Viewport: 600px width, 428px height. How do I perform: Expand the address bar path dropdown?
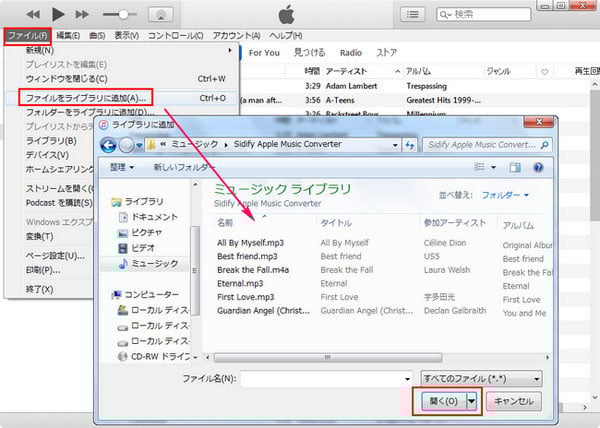point(395,145)
